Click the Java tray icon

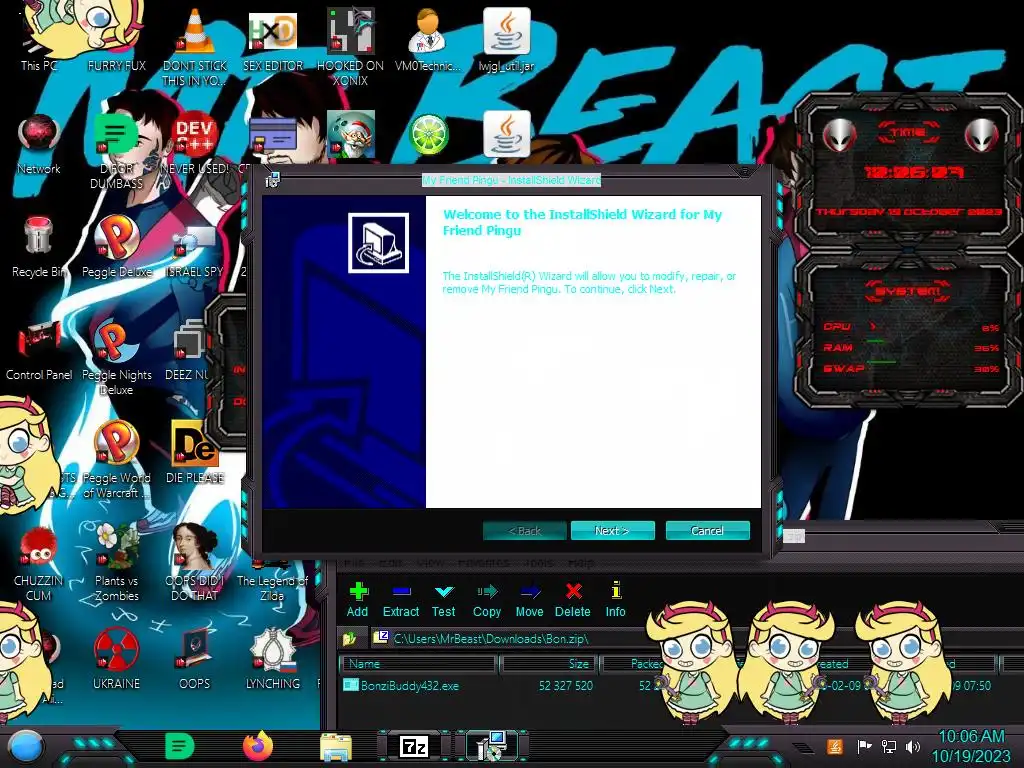click(x=834, y=746)
